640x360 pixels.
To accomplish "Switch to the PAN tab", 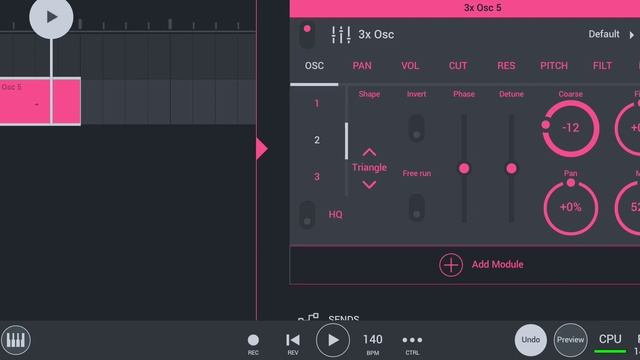I will 362,66.
